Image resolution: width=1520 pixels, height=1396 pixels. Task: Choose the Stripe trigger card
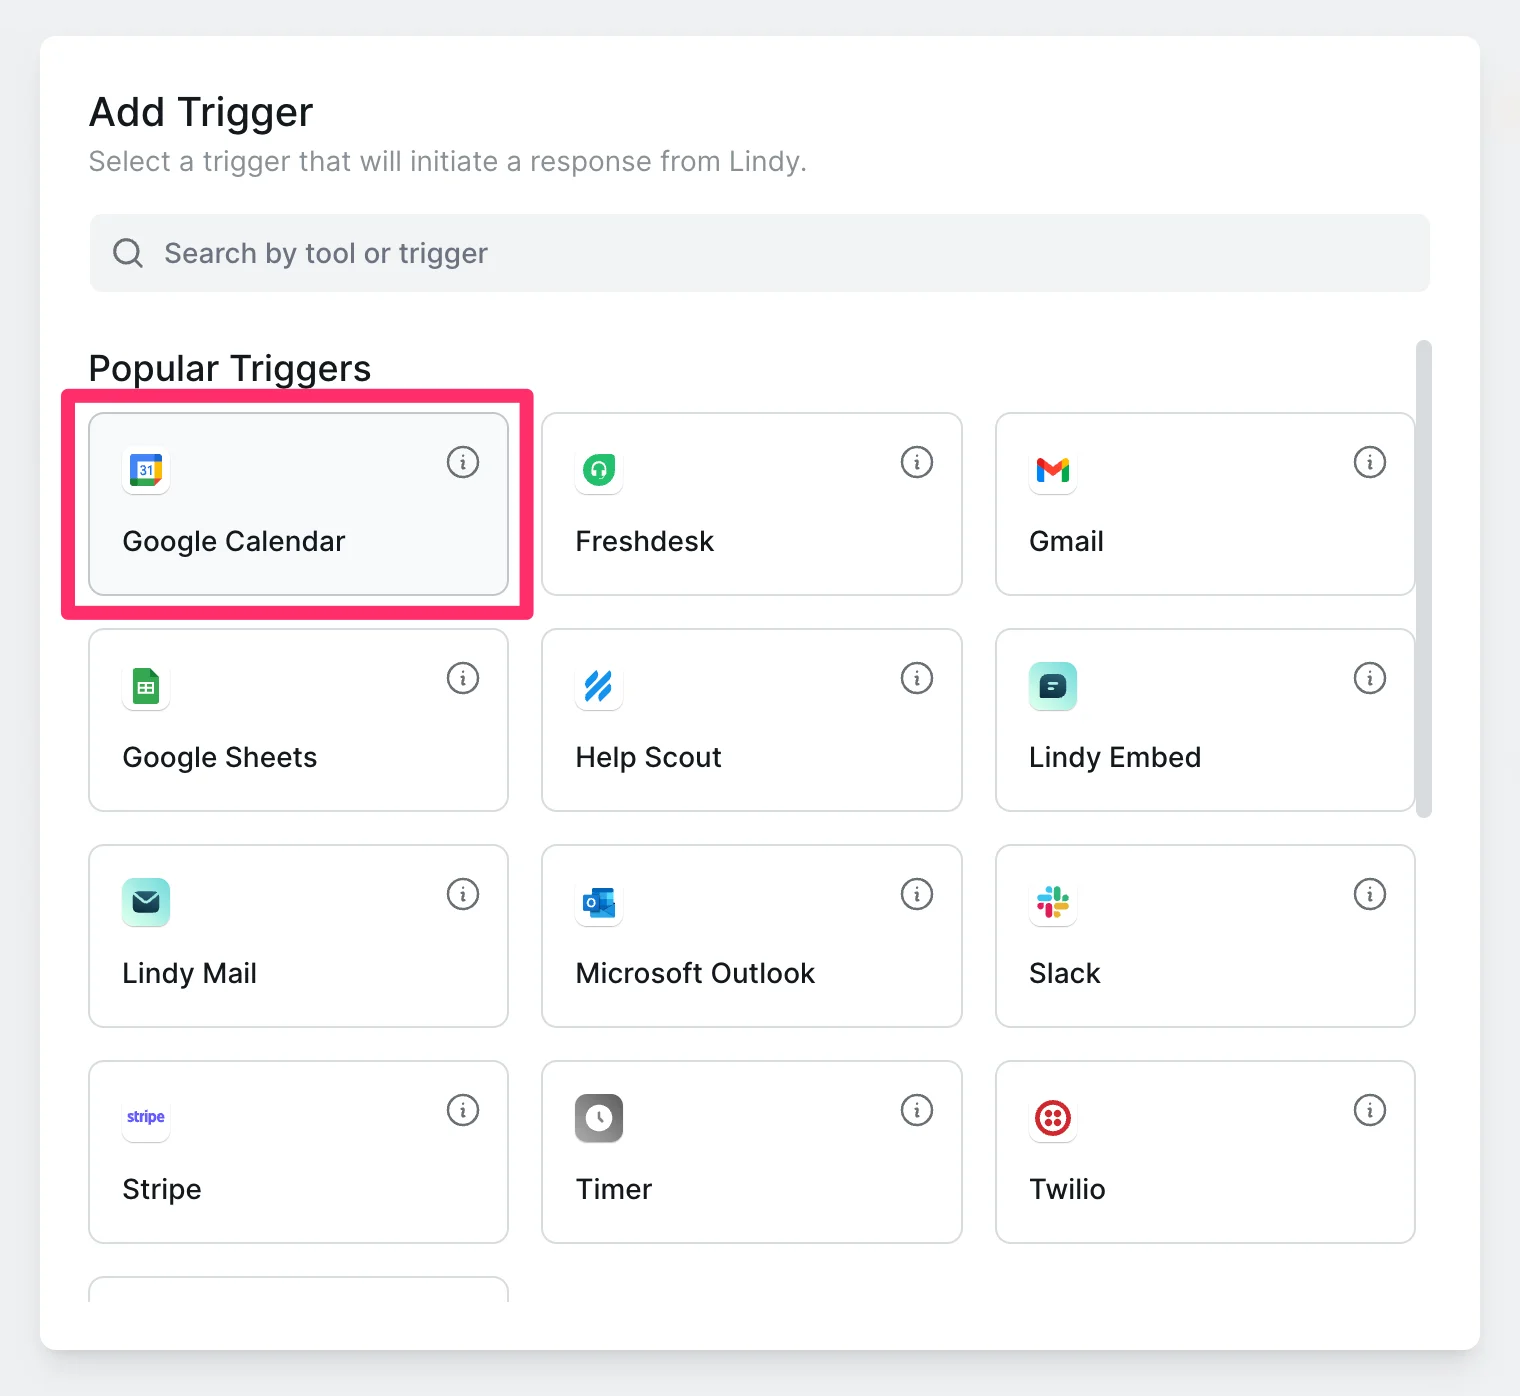click(x=298, y=1152)
